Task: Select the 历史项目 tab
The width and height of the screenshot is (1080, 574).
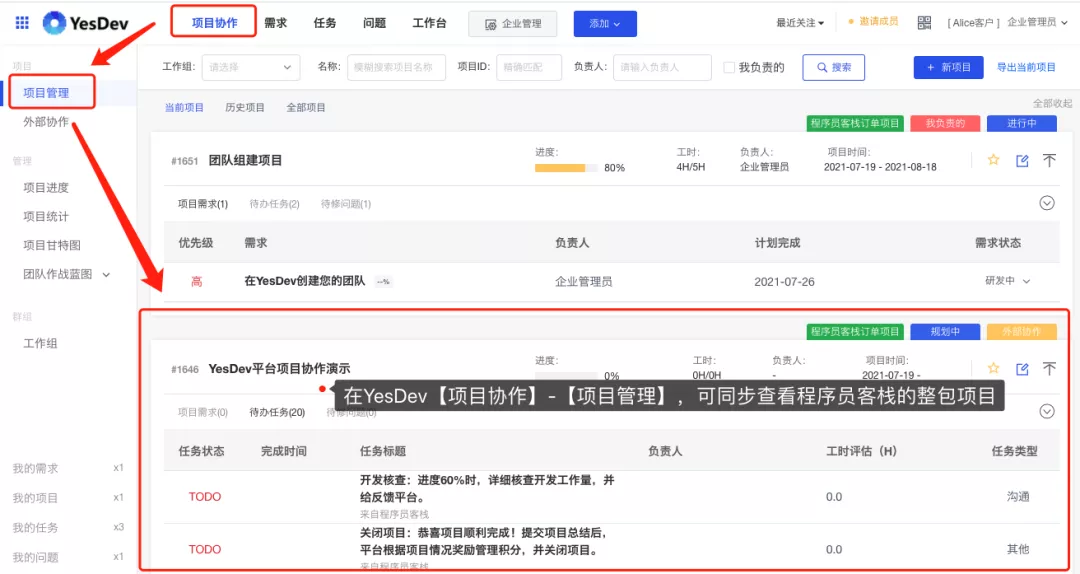Action: pyautogui.click(x=245, y=107)
